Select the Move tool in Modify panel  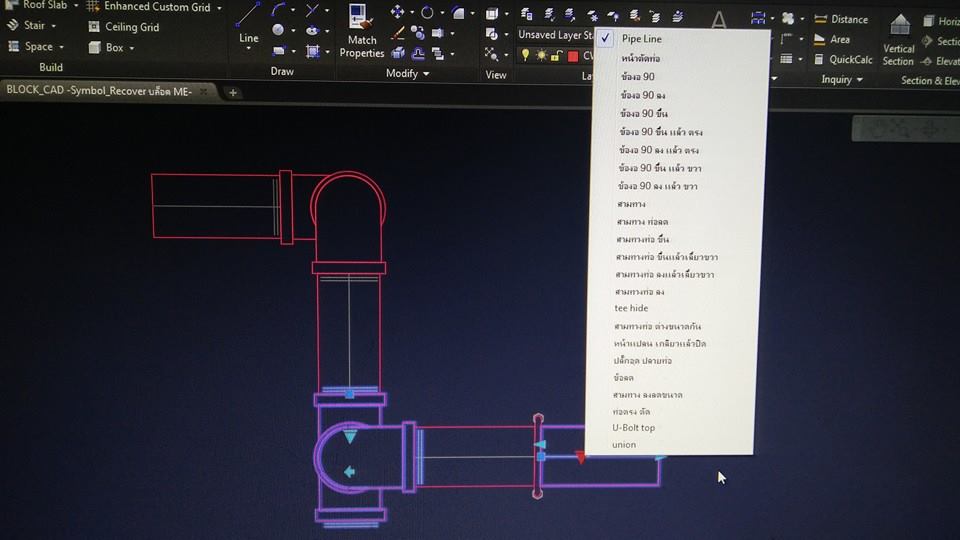[397, 12]
